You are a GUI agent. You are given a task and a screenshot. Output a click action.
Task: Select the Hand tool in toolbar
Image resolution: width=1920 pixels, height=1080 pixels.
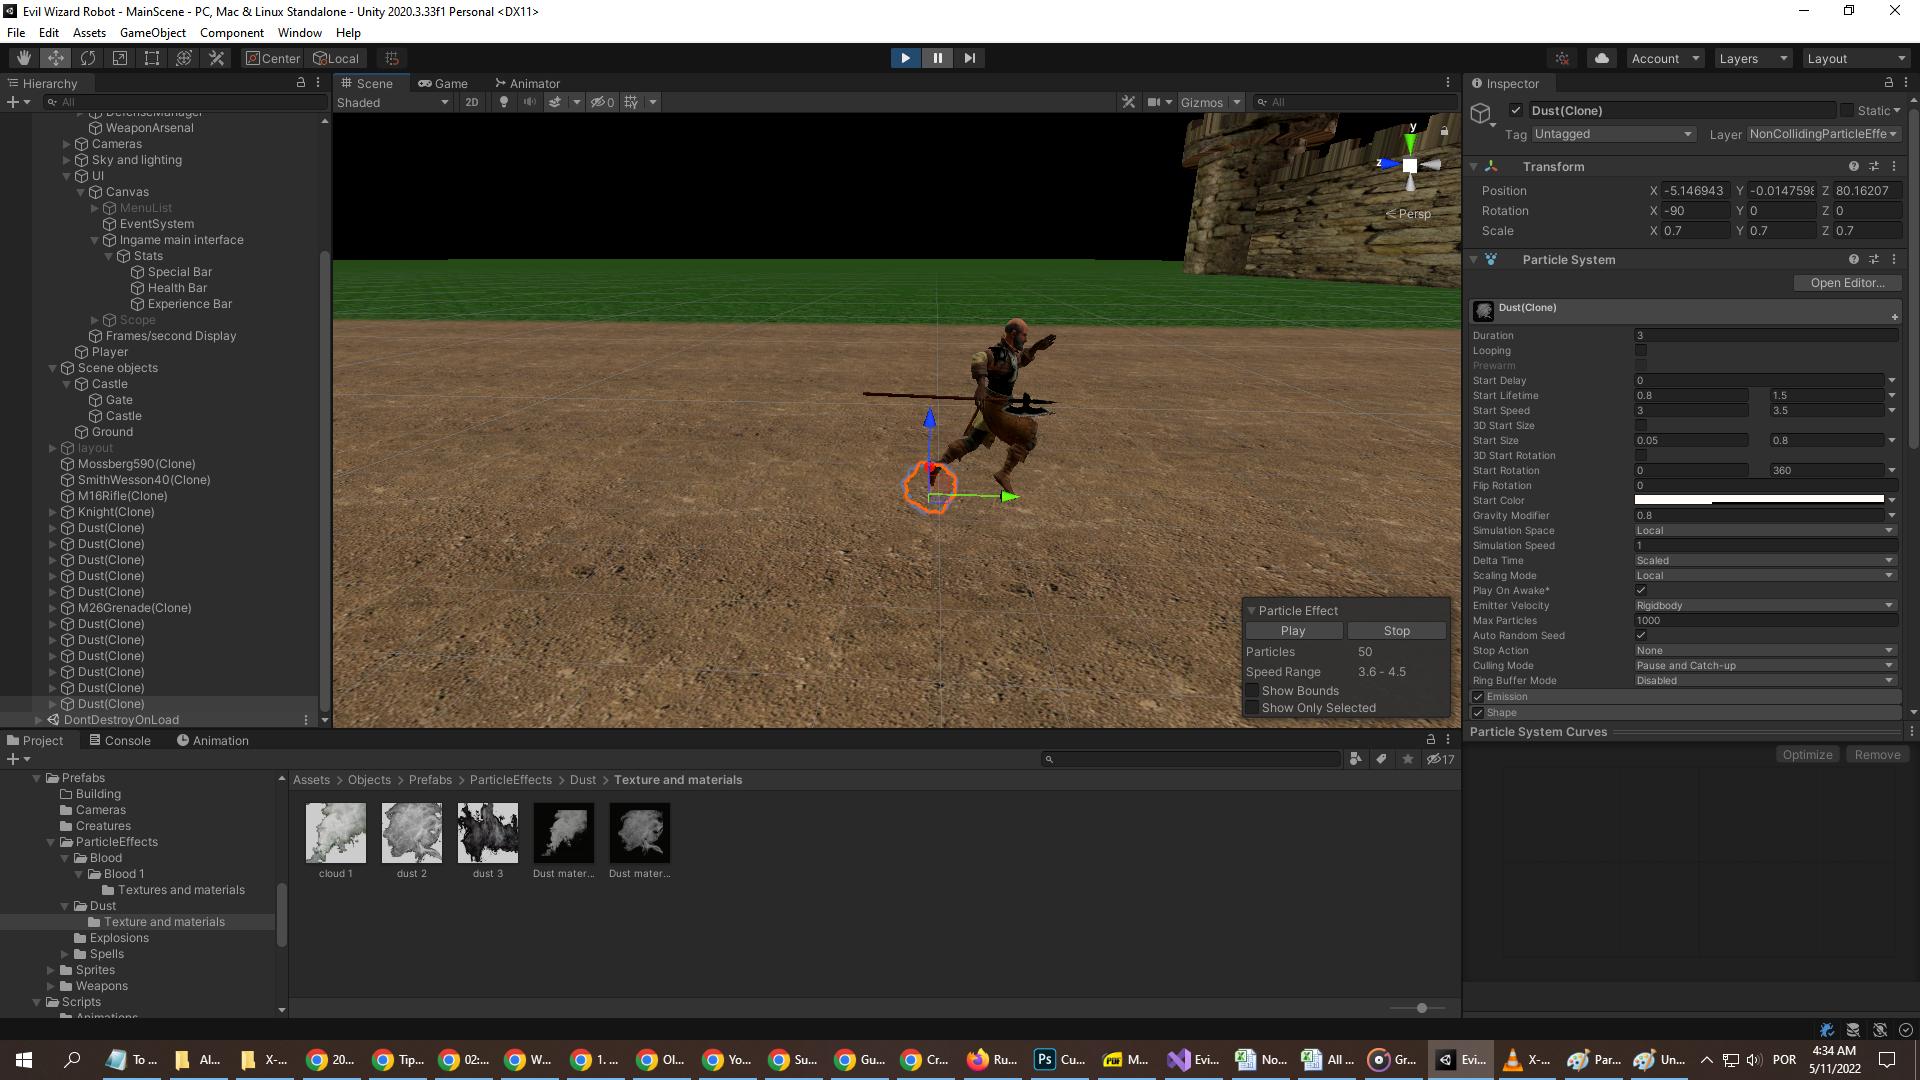pyautogui.click(x=24, y=58)
